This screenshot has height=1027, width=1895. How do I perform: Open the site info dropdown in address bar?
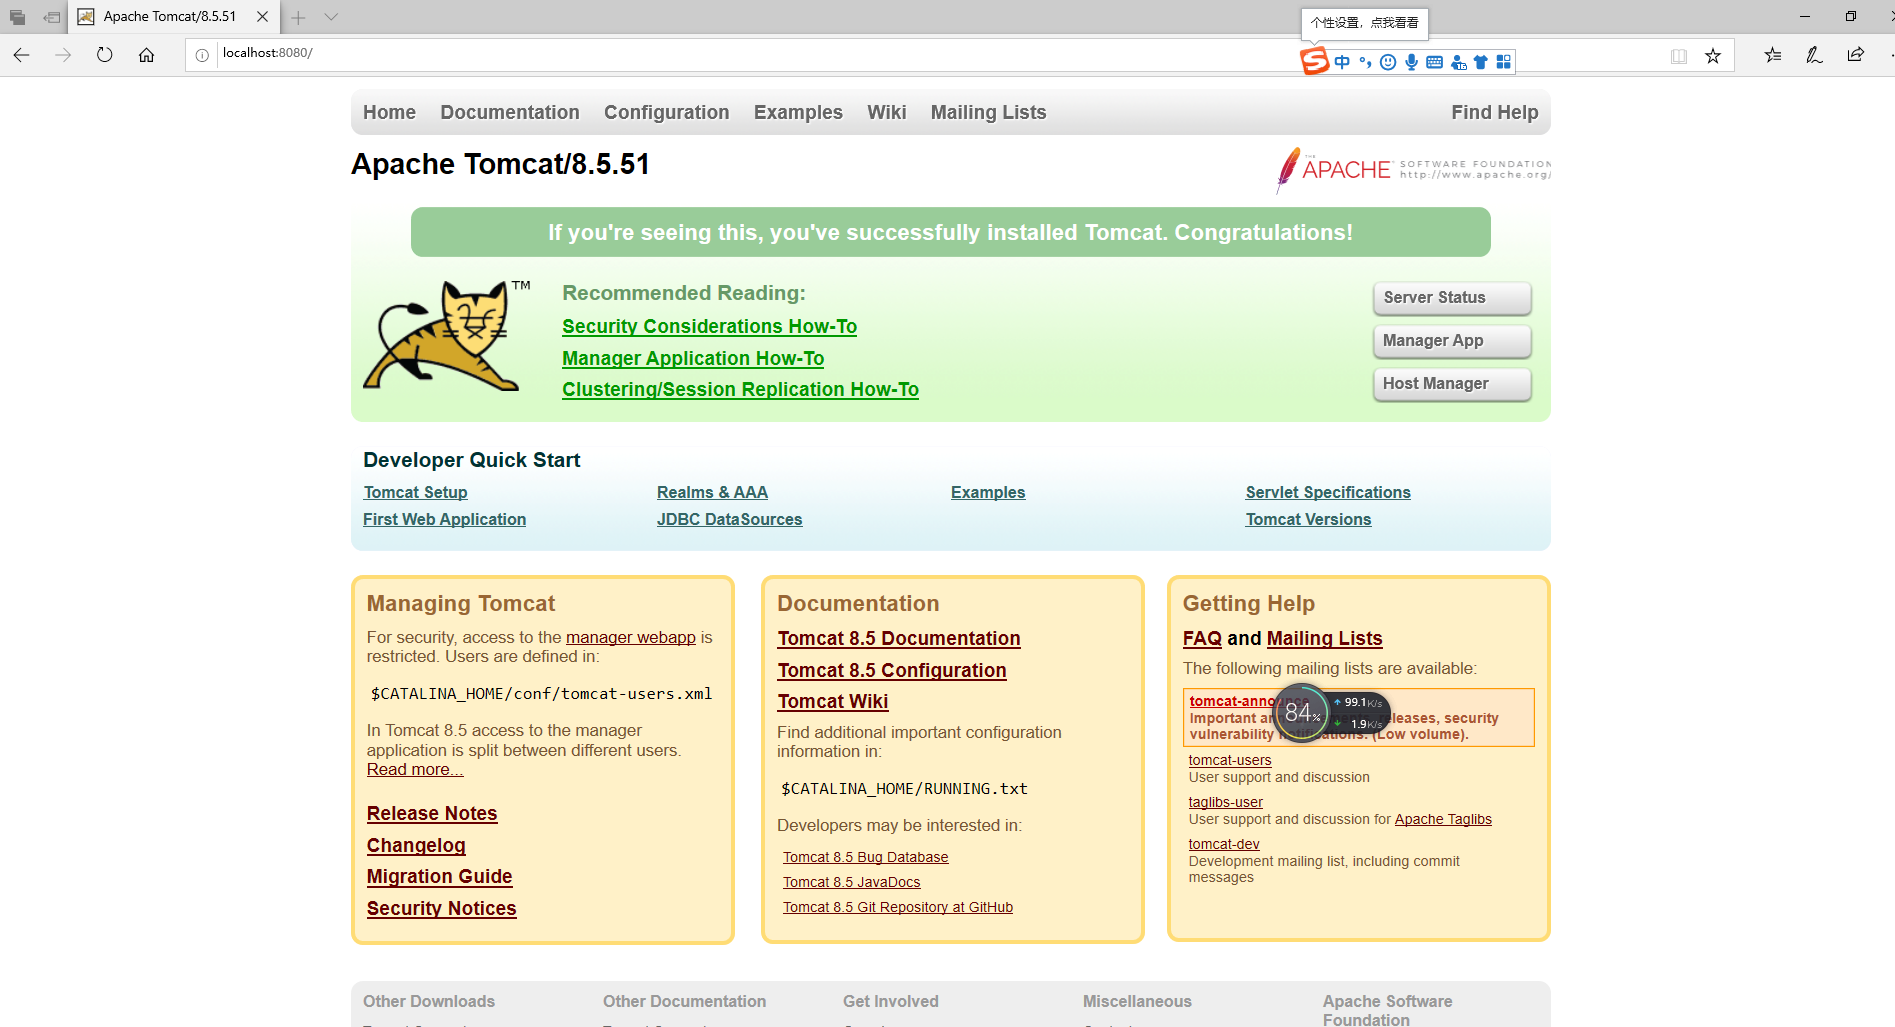click(201, 54)
